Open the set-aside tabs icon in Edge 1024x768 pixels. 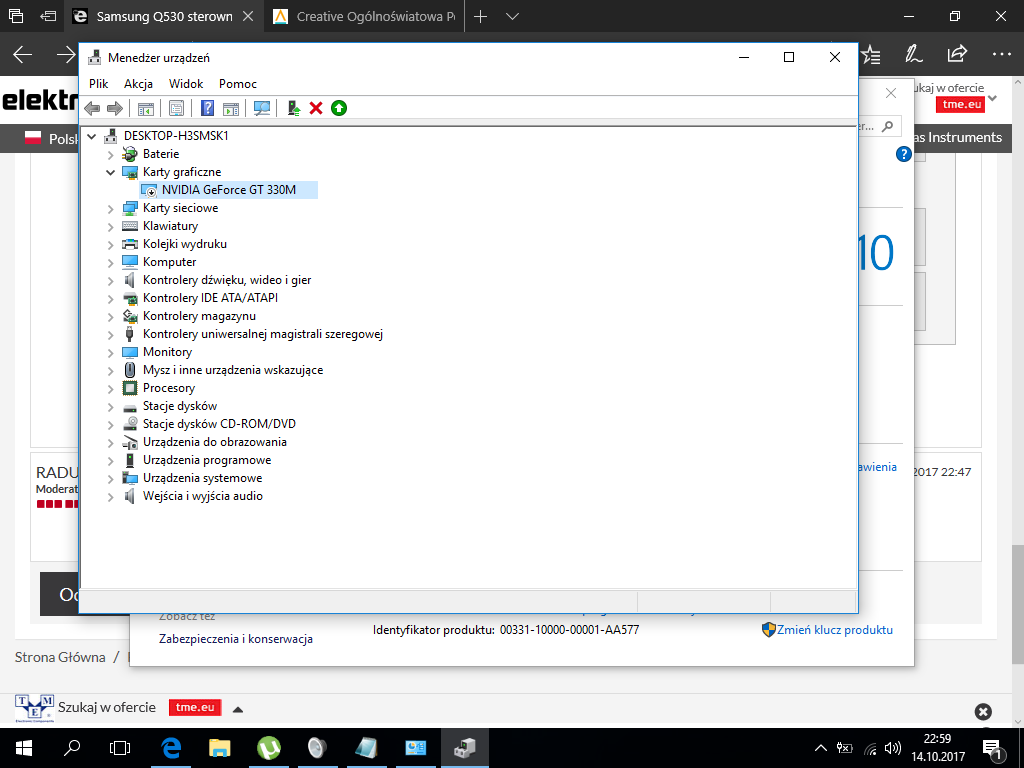click(x=16, y=16)
